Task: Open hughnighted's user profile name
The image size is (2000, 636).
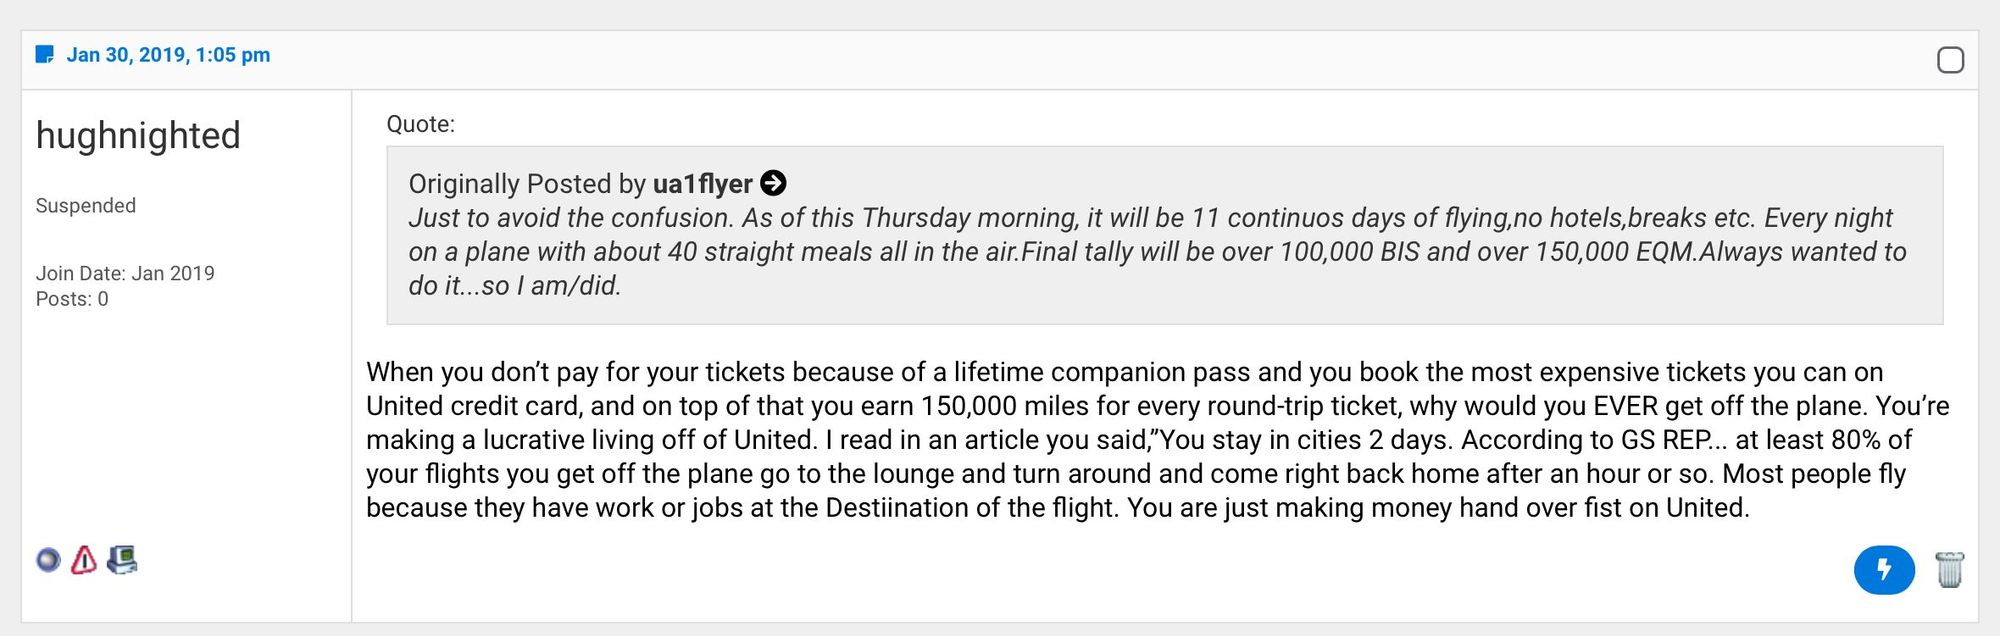Action: click(138, 135)
